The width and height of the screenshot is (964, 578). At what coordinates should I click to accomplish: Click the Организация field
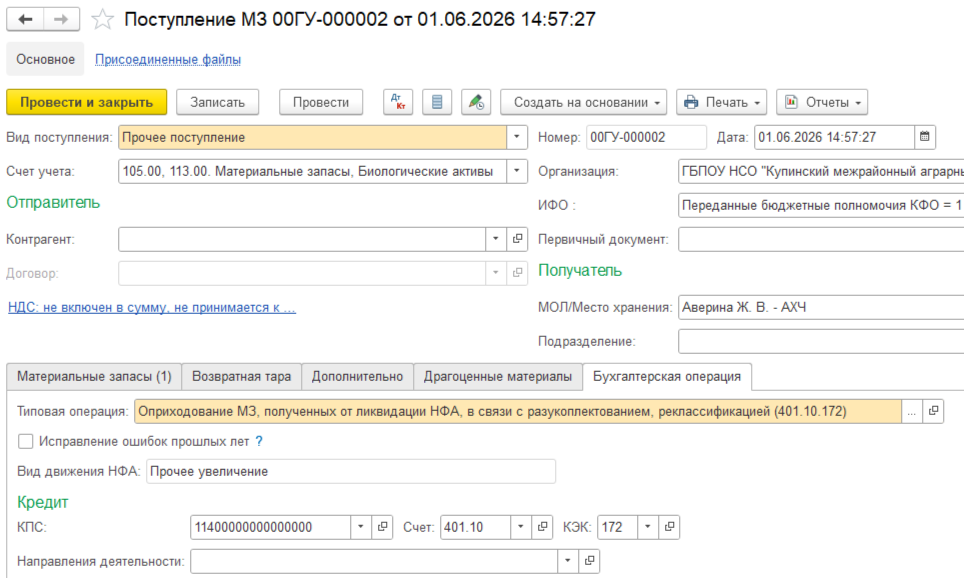tap(821, 171)
